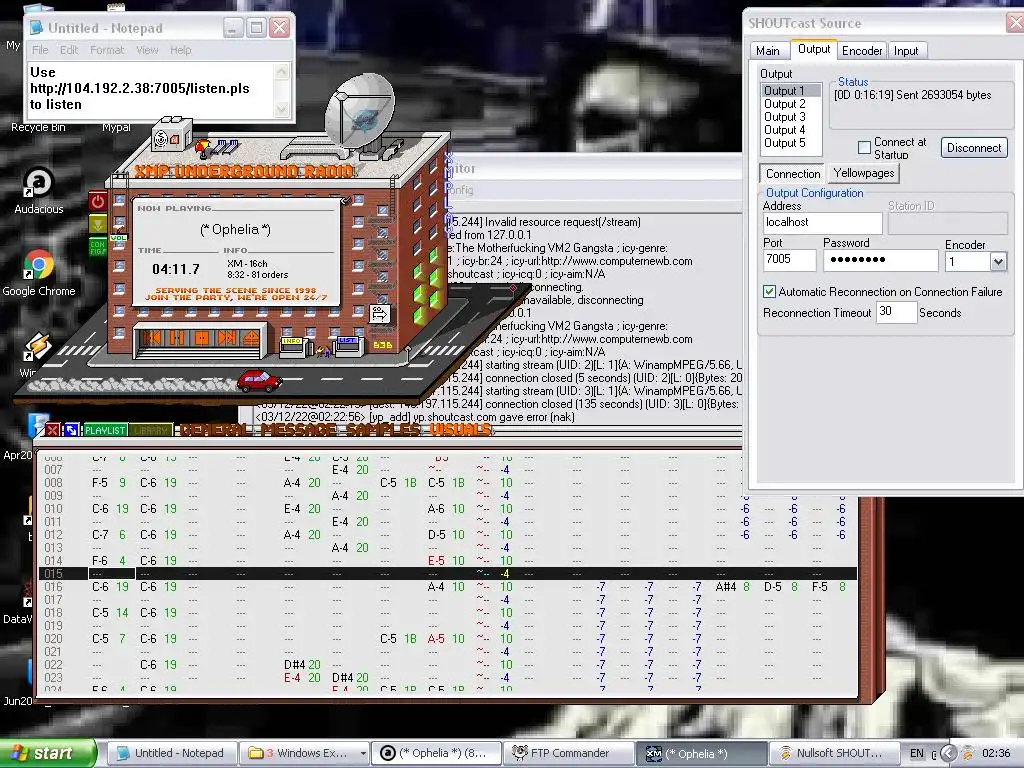1024x768 pixels.
Task: Select the Recycle Bin desktop icon
Action: [x=38, y=127]
